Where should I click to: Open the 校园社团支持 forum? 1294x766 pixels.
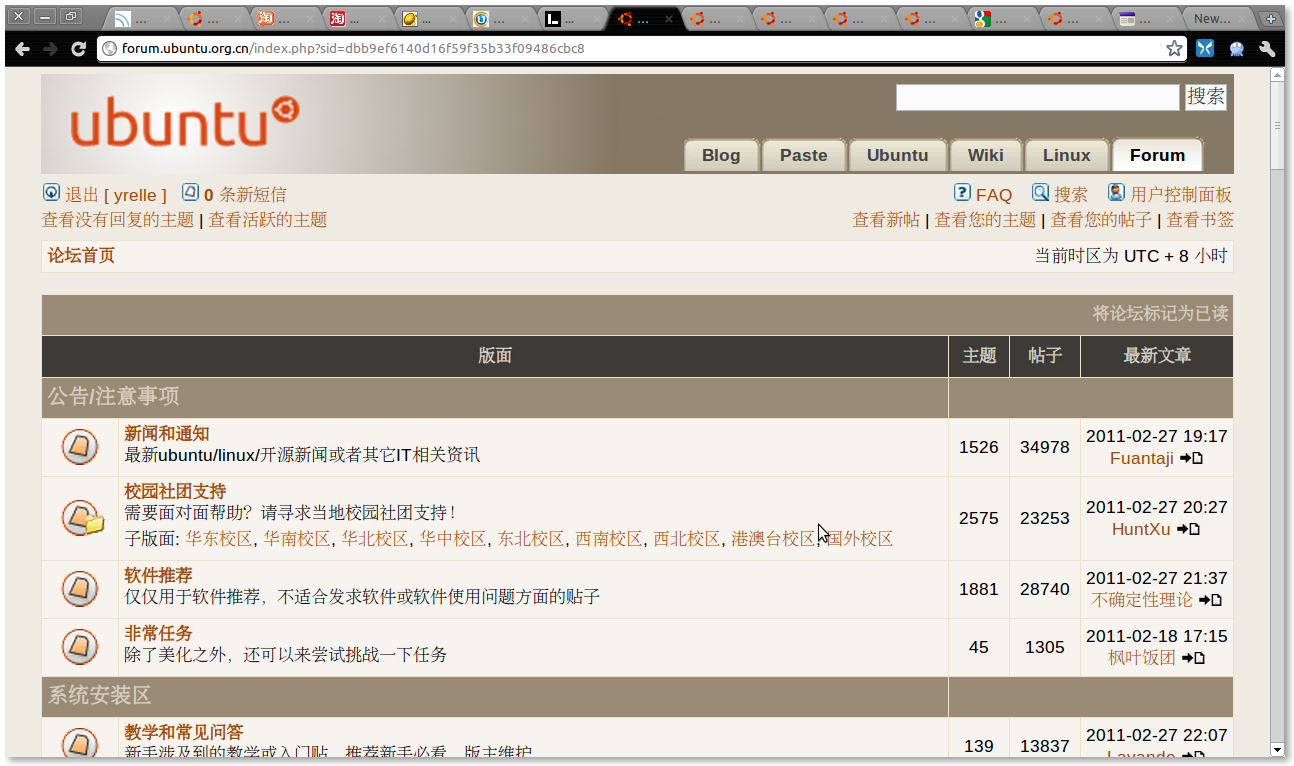pyautogui.click(x=175, y=492)
